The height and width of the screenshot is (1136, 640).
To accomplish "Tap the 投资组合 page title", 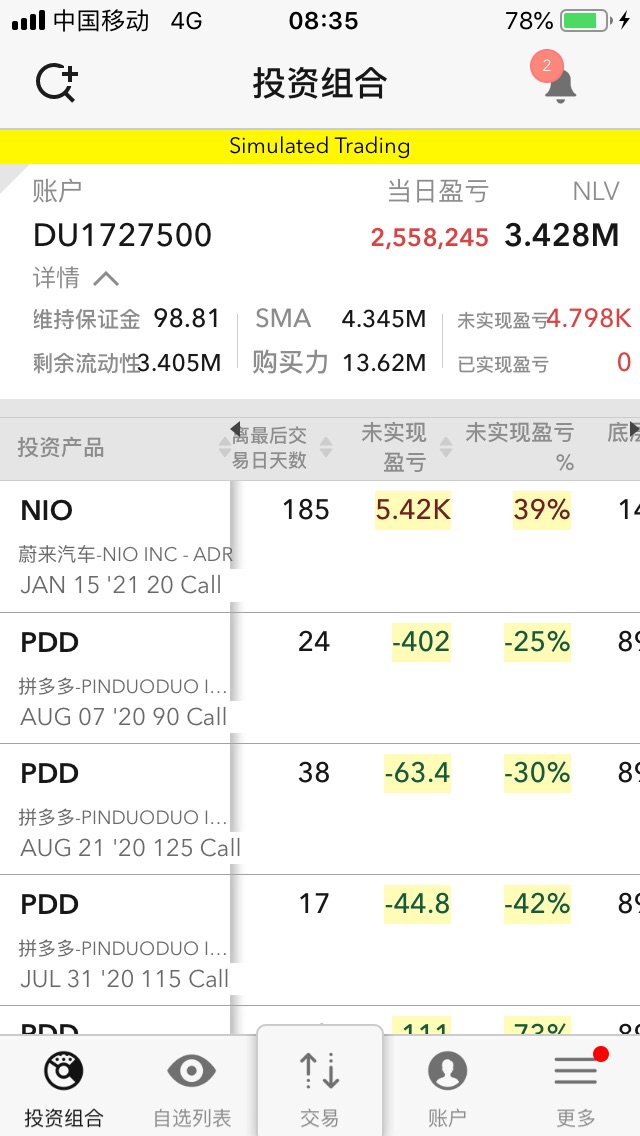I will click(x=320, y=83).
